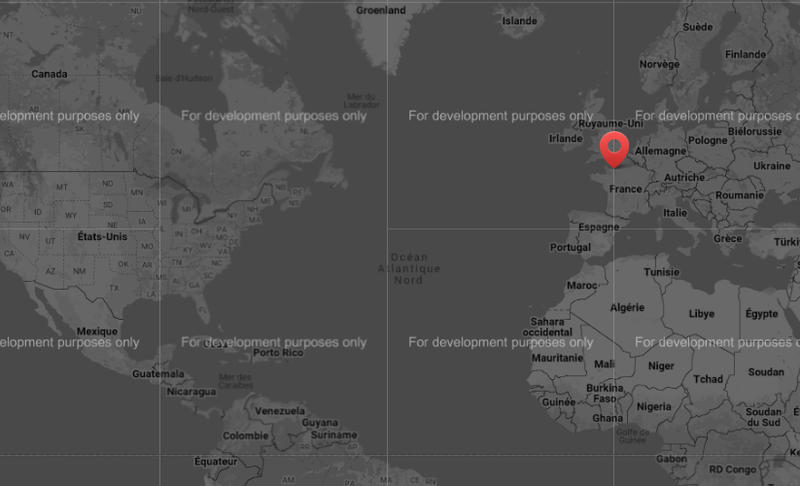Click the Islande map label

click(x=519, y=20)
